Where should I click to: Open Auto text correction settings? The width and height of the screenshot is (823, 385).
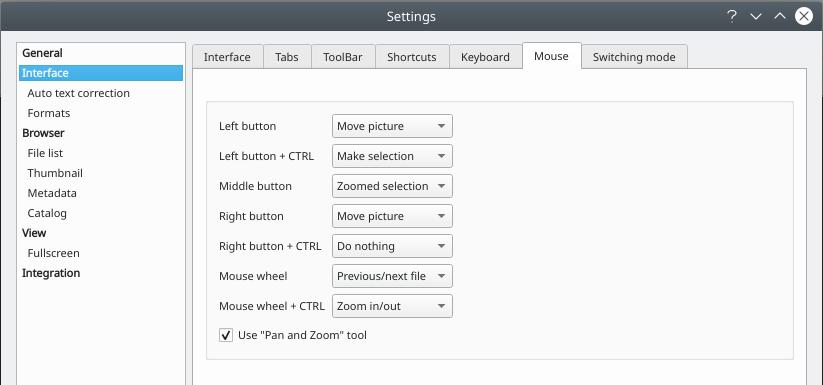(101, 93)
